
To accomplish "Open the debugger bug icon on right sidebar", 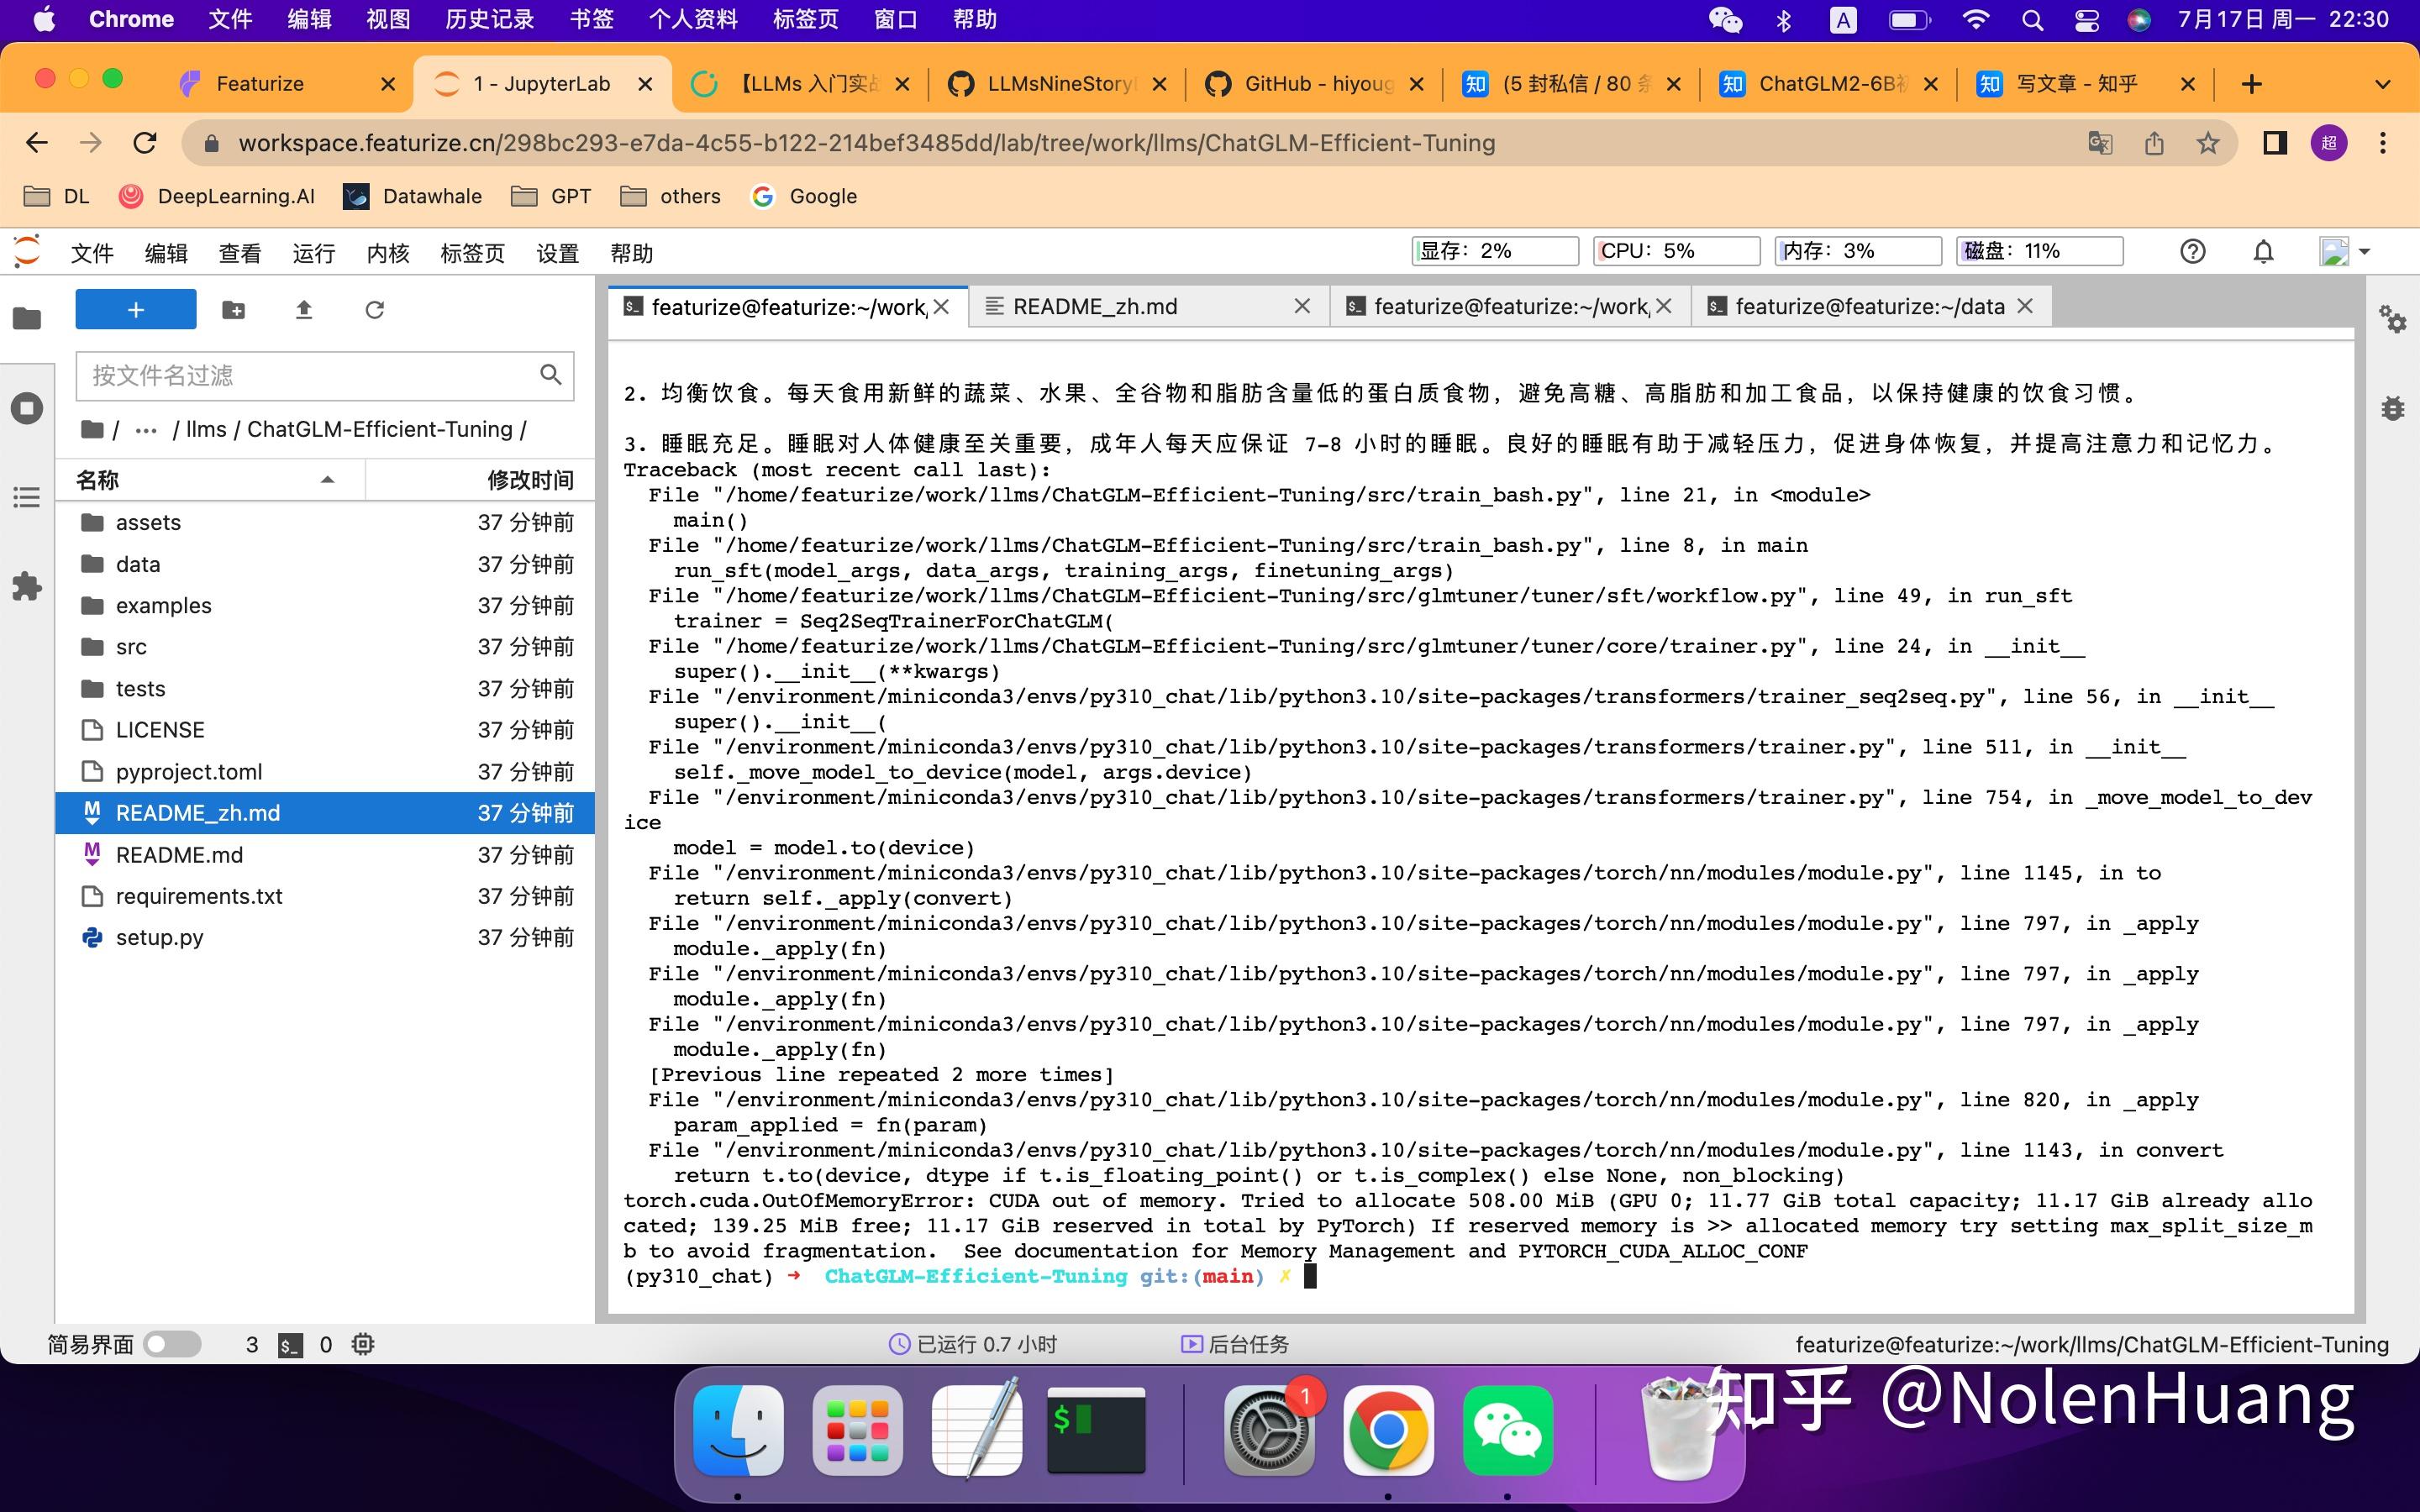I will coord(2393,408).
